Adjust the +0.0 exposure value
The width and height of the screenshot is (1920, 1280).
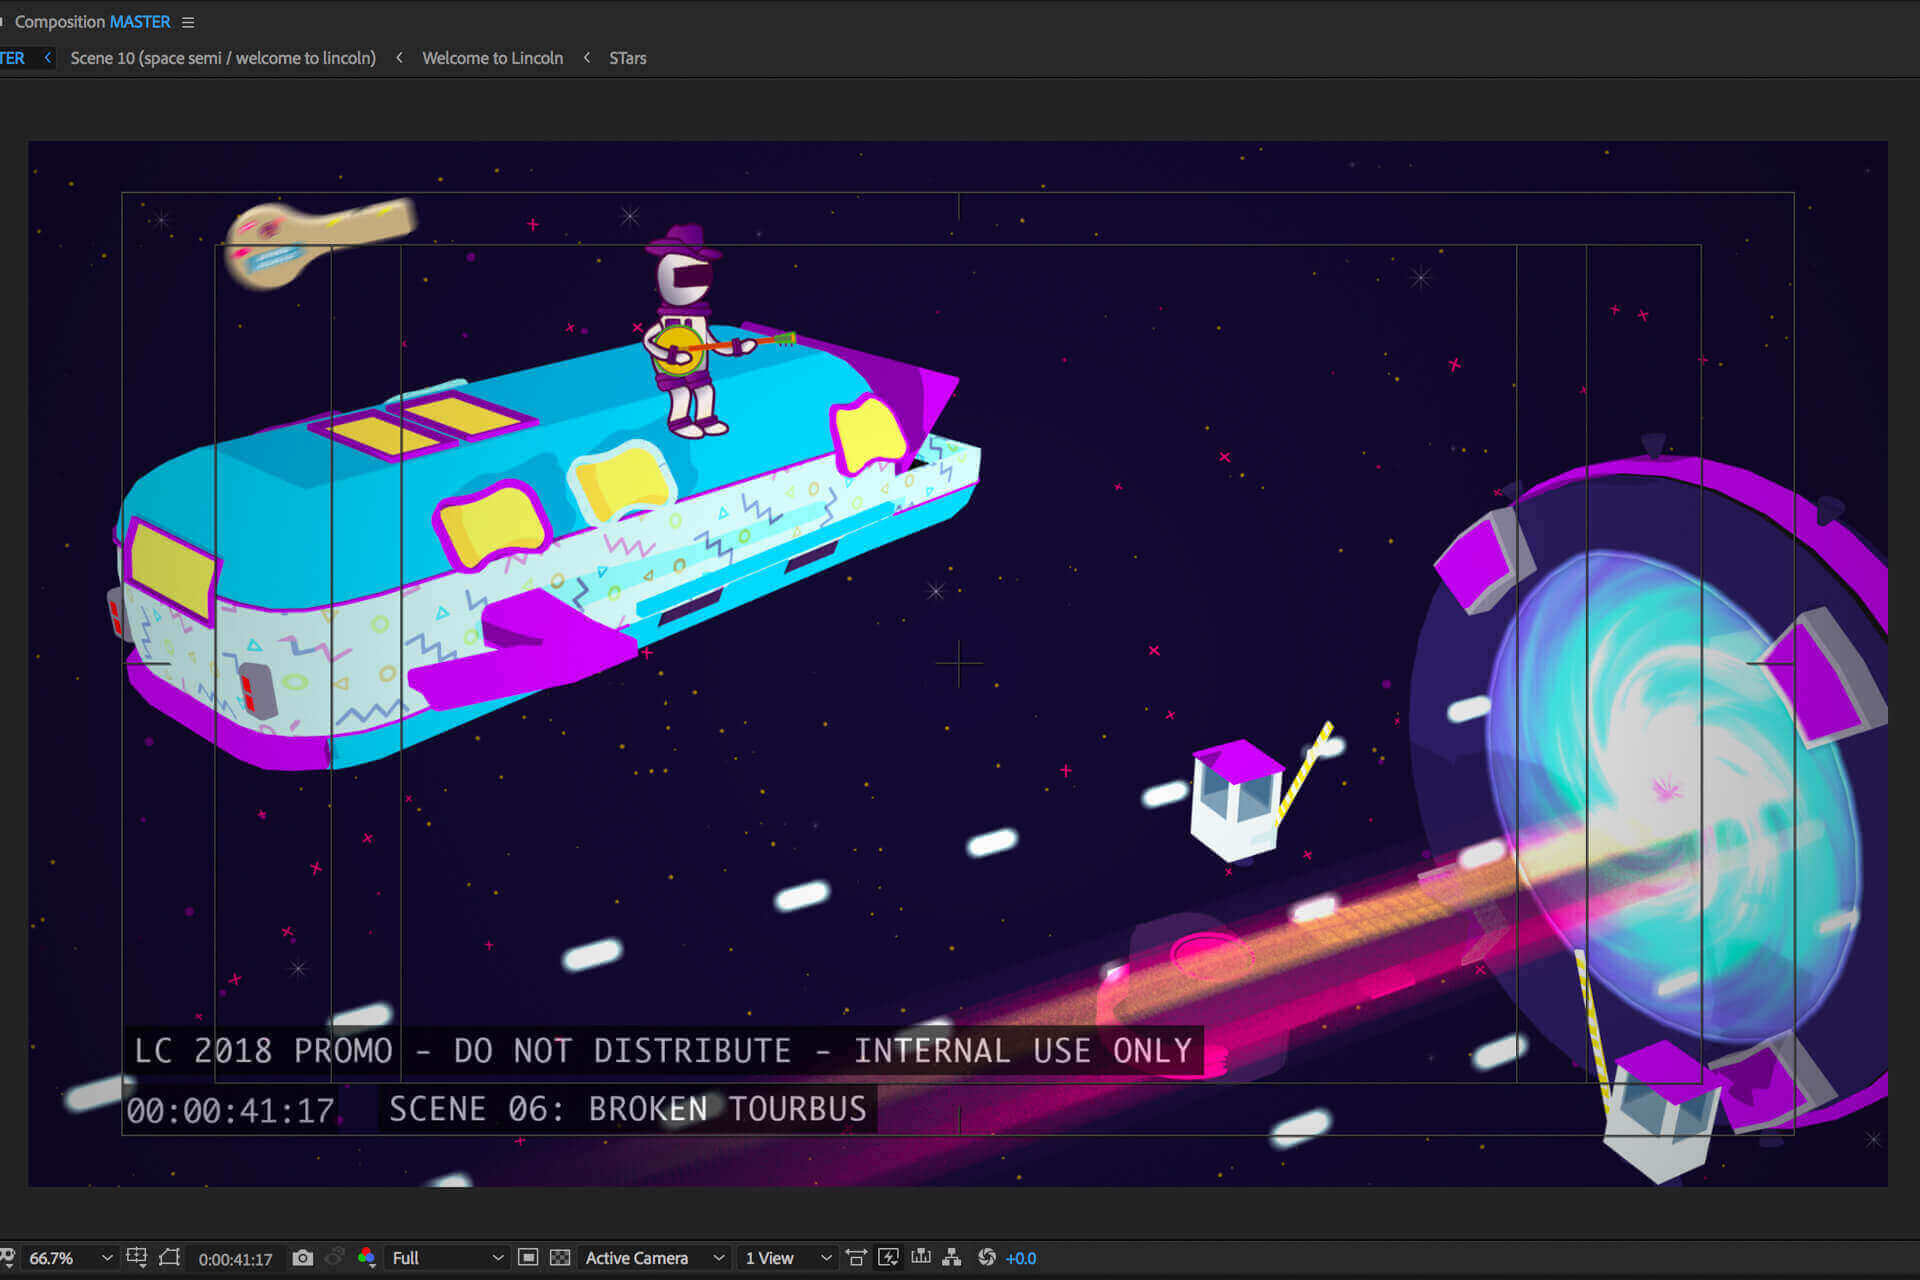[1021, 1259]
